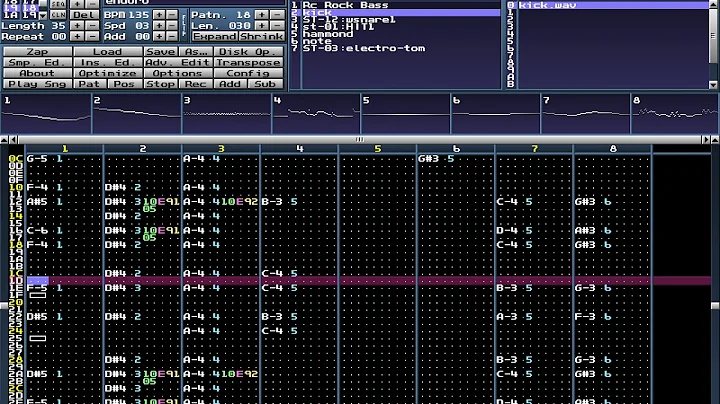Increase song Length with plus button
Screen dimensions: 720x404
[77, 26]
